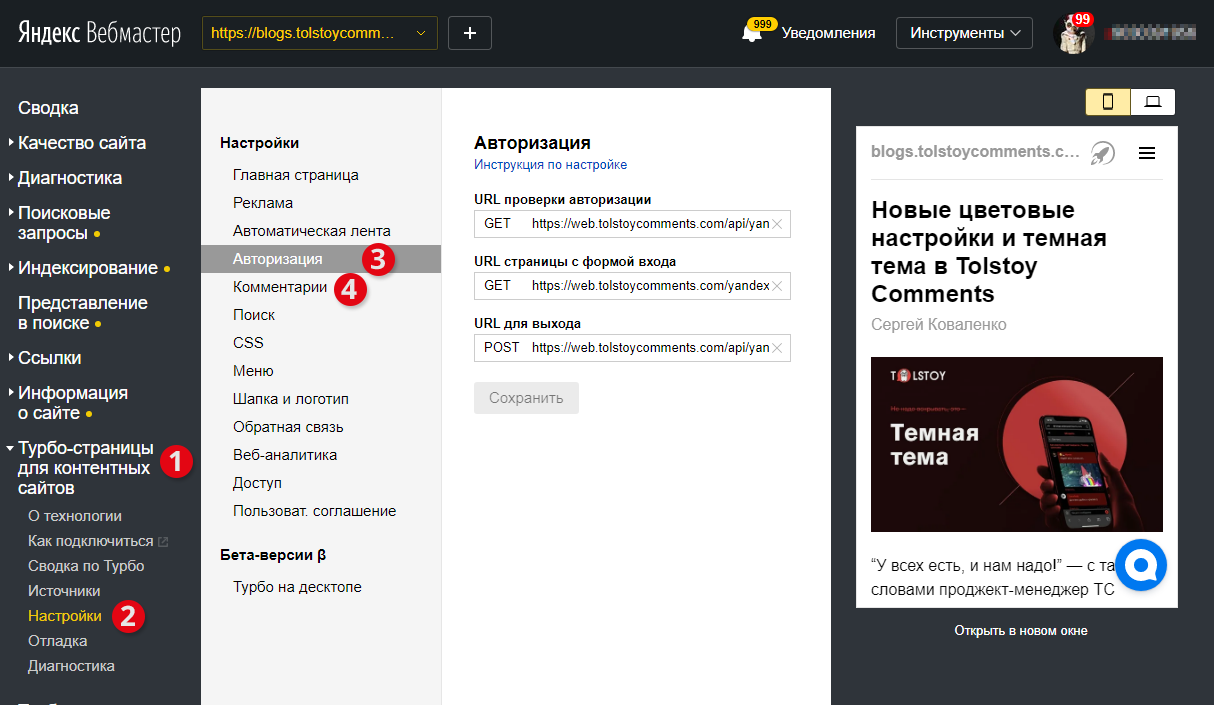Open Шапка и логотип settings
The height and width of the screenshot is (705, 1214).
pyautogui.click(x=291, y=399)
